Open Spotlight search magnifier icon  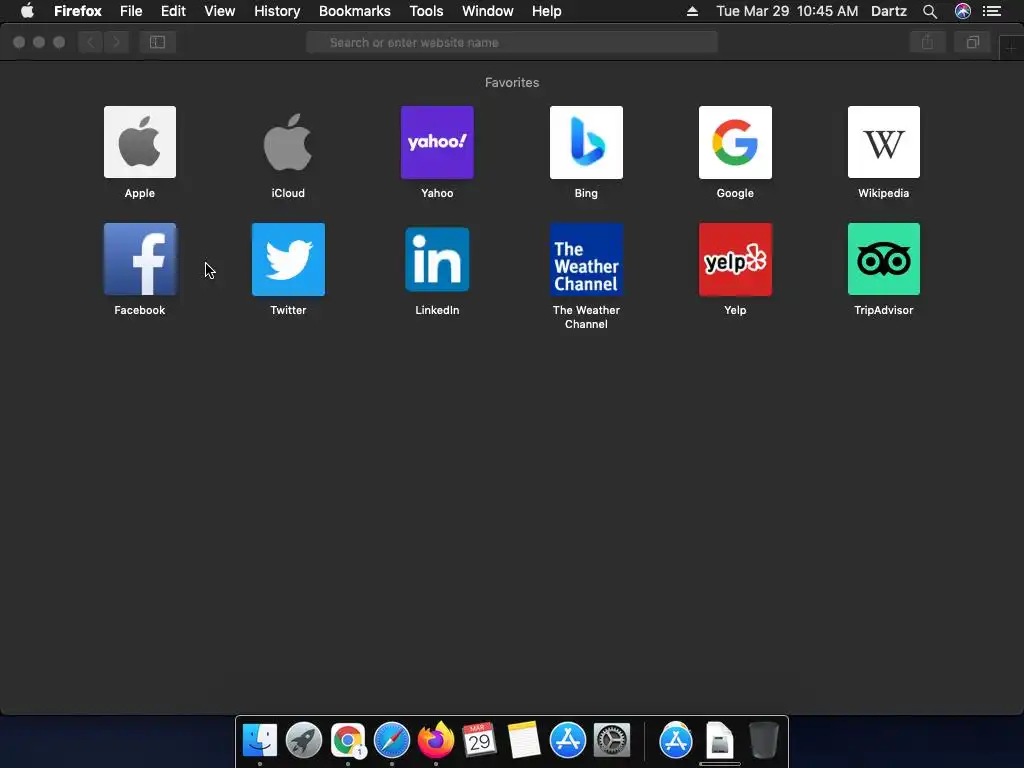(930, 11)
